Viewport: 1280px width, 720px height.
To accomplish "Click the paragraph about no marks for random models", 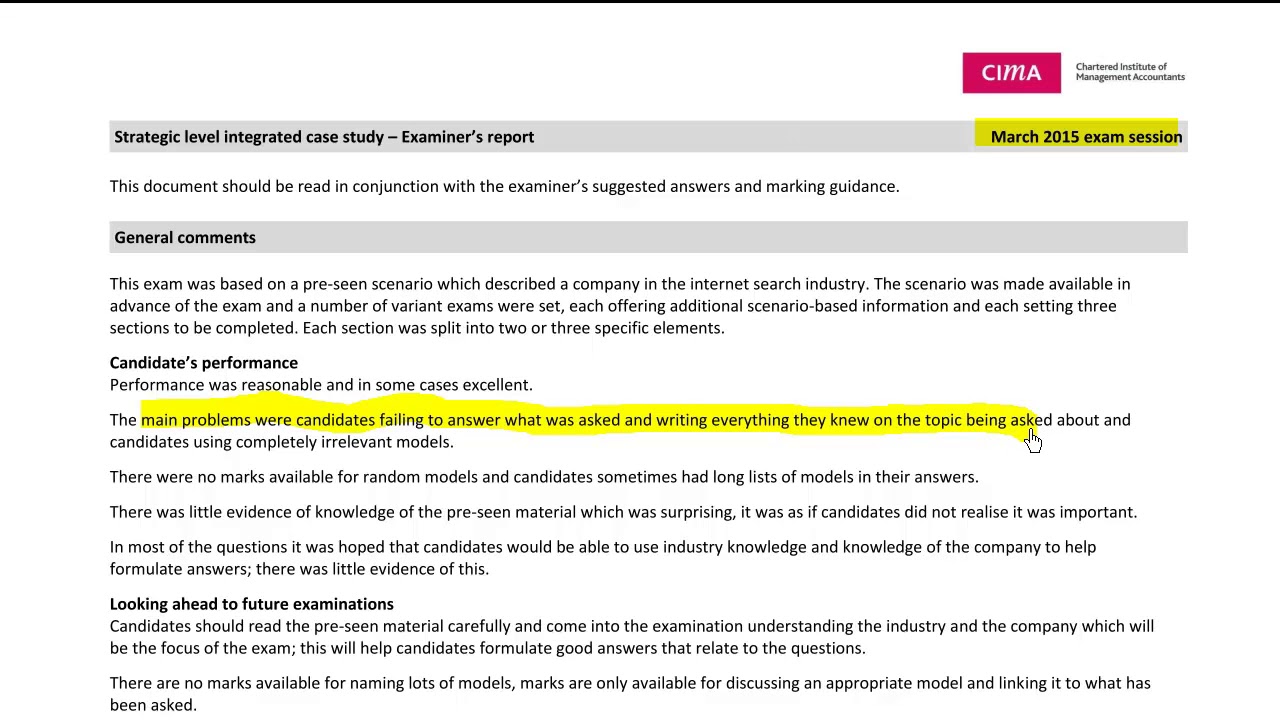I will (x=543, y=477).
